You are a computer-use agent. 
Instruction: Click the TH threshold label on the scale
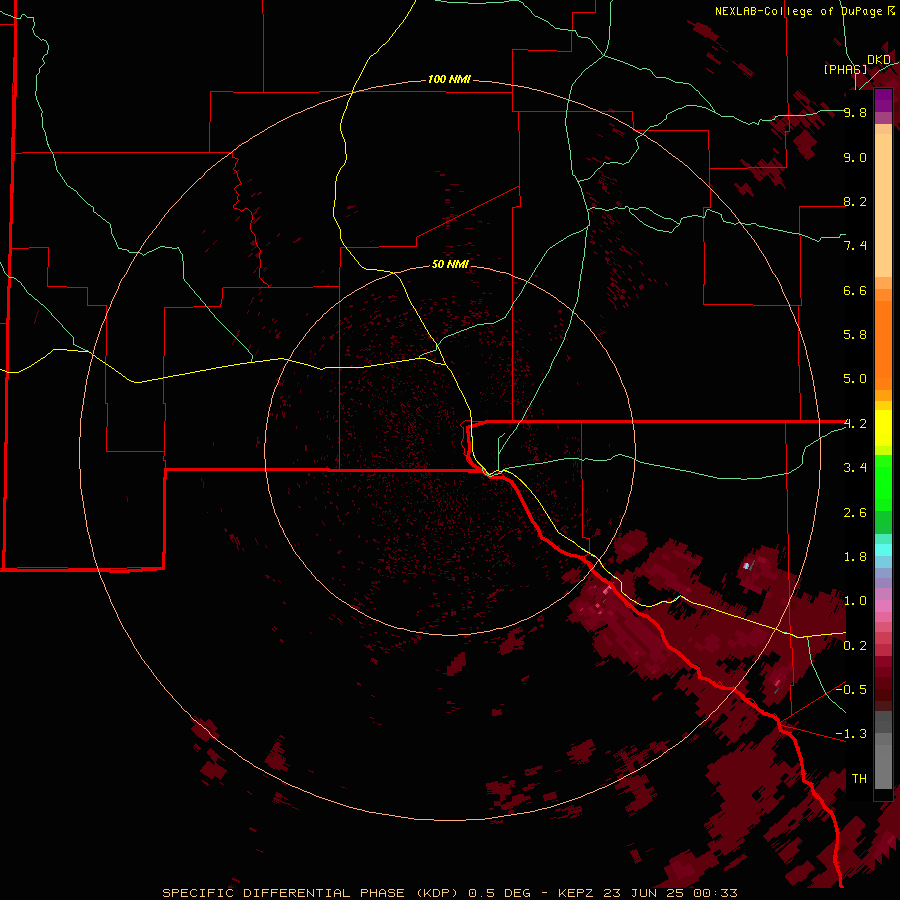(x=859, y=779)
